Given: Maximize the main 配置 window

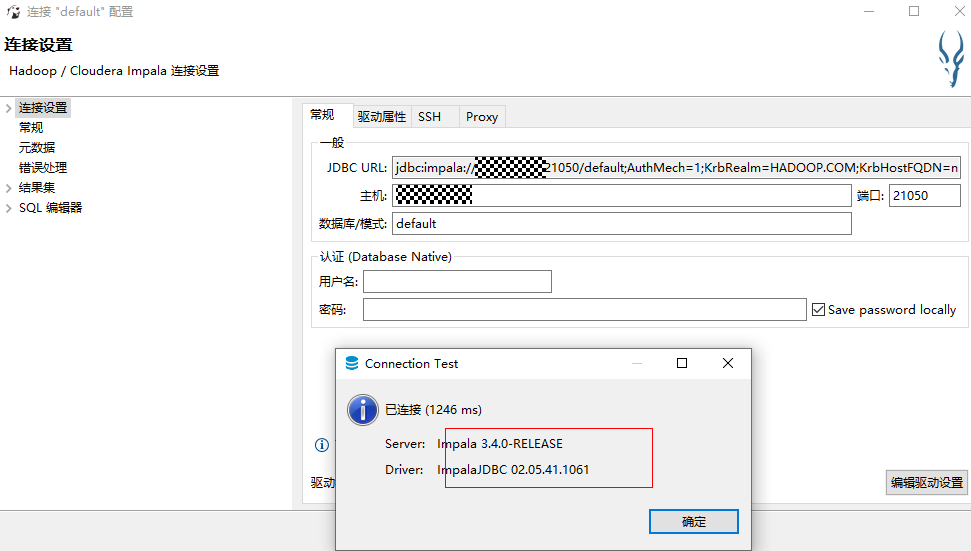Looking at the screenshot, I should click(914, 11).
